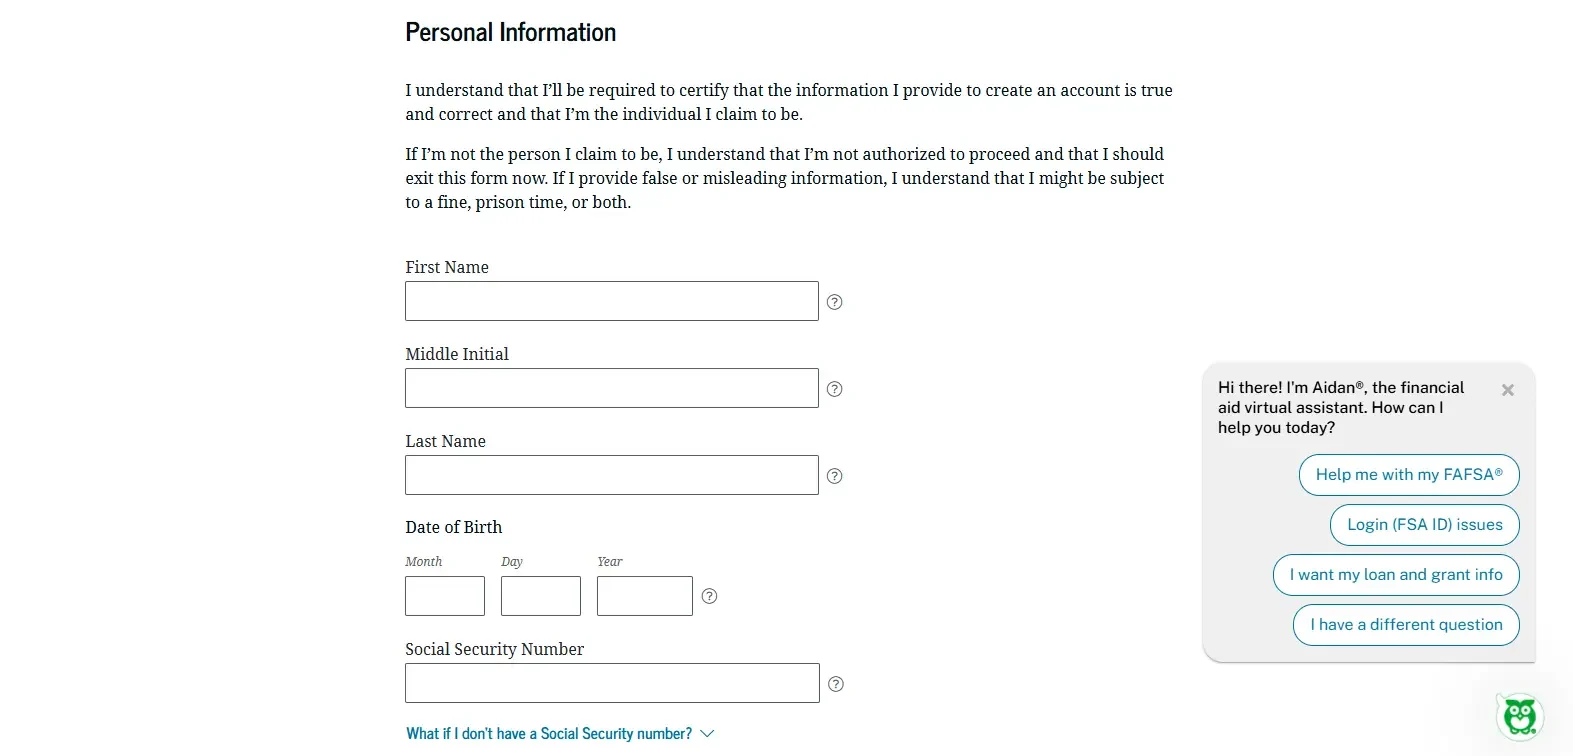This screenshot has width=1573, height=756.
Task: Show help for Date of Birth
Action: click(709, 596)
